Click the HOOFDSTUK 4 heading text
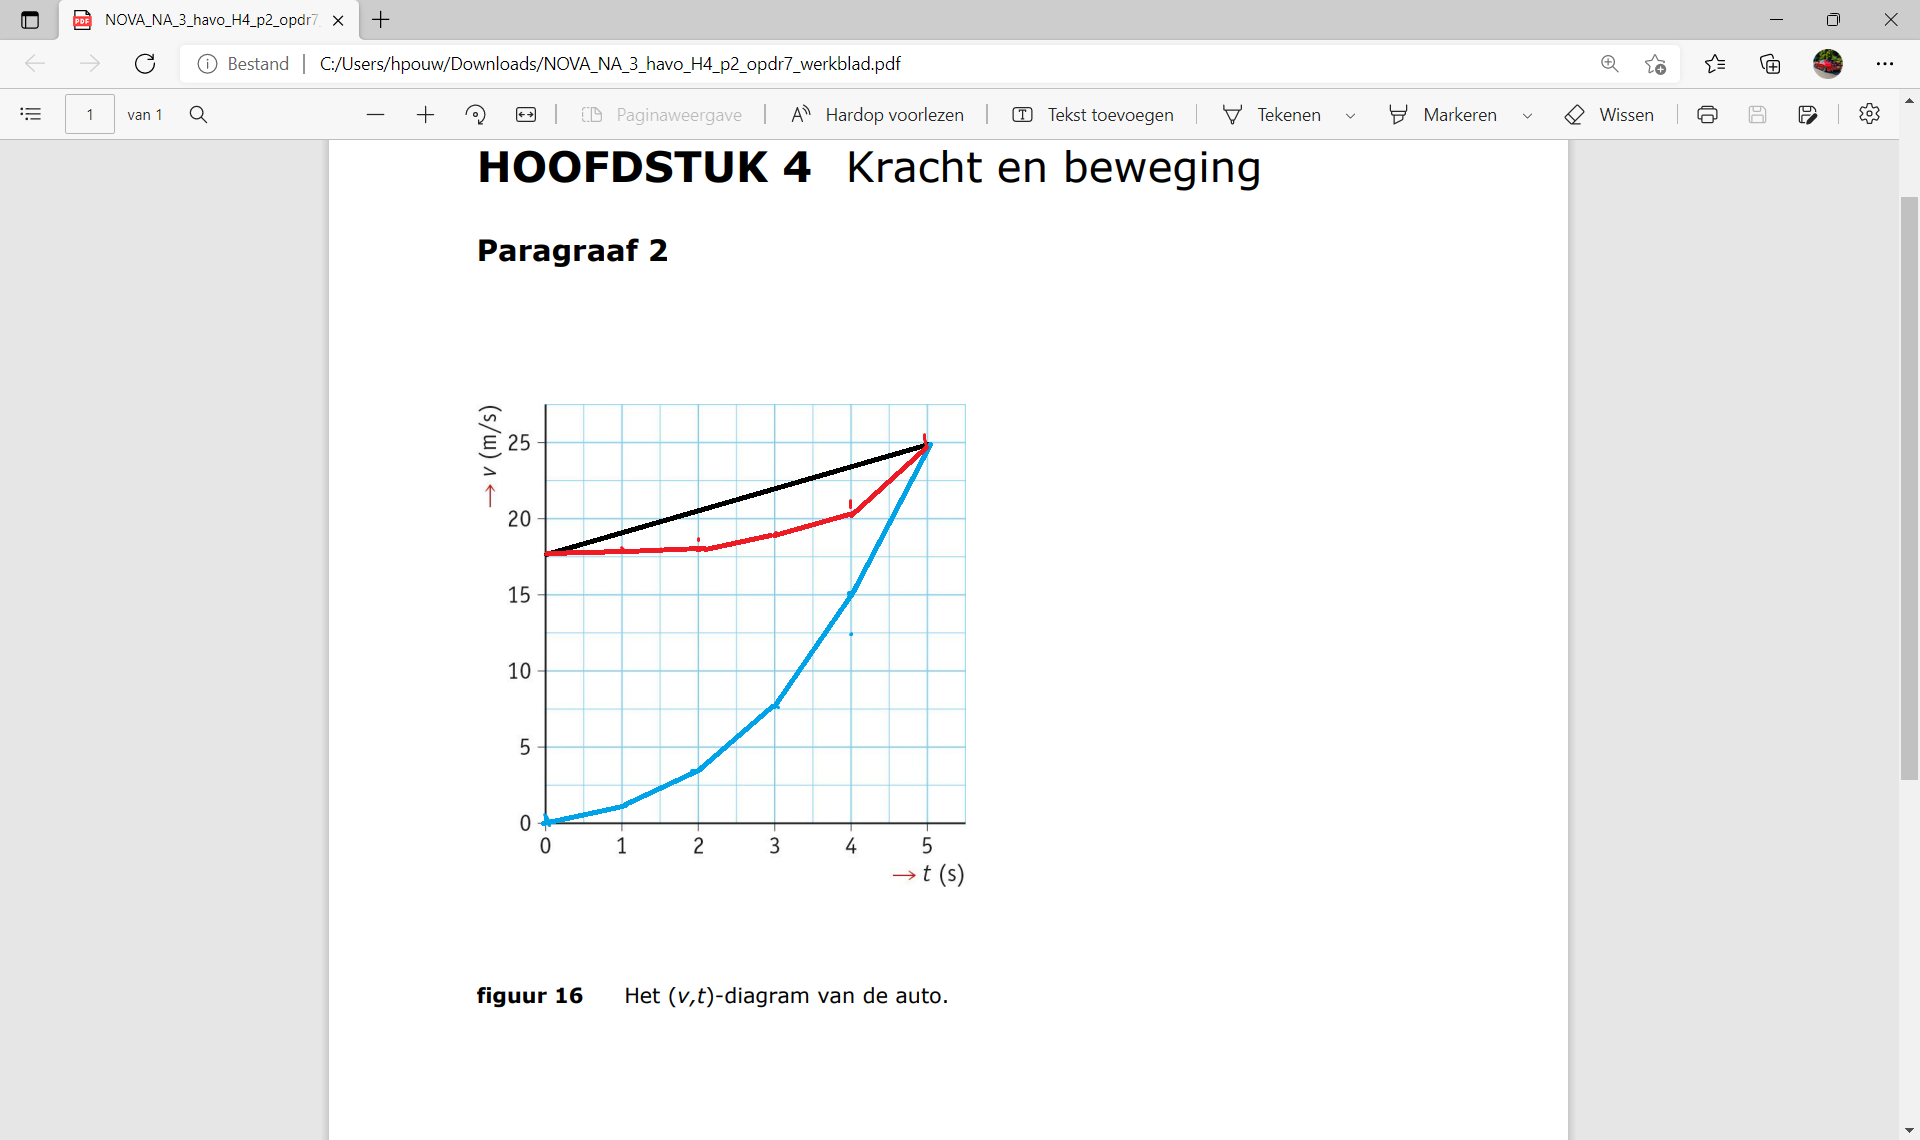 coord(644,167)
